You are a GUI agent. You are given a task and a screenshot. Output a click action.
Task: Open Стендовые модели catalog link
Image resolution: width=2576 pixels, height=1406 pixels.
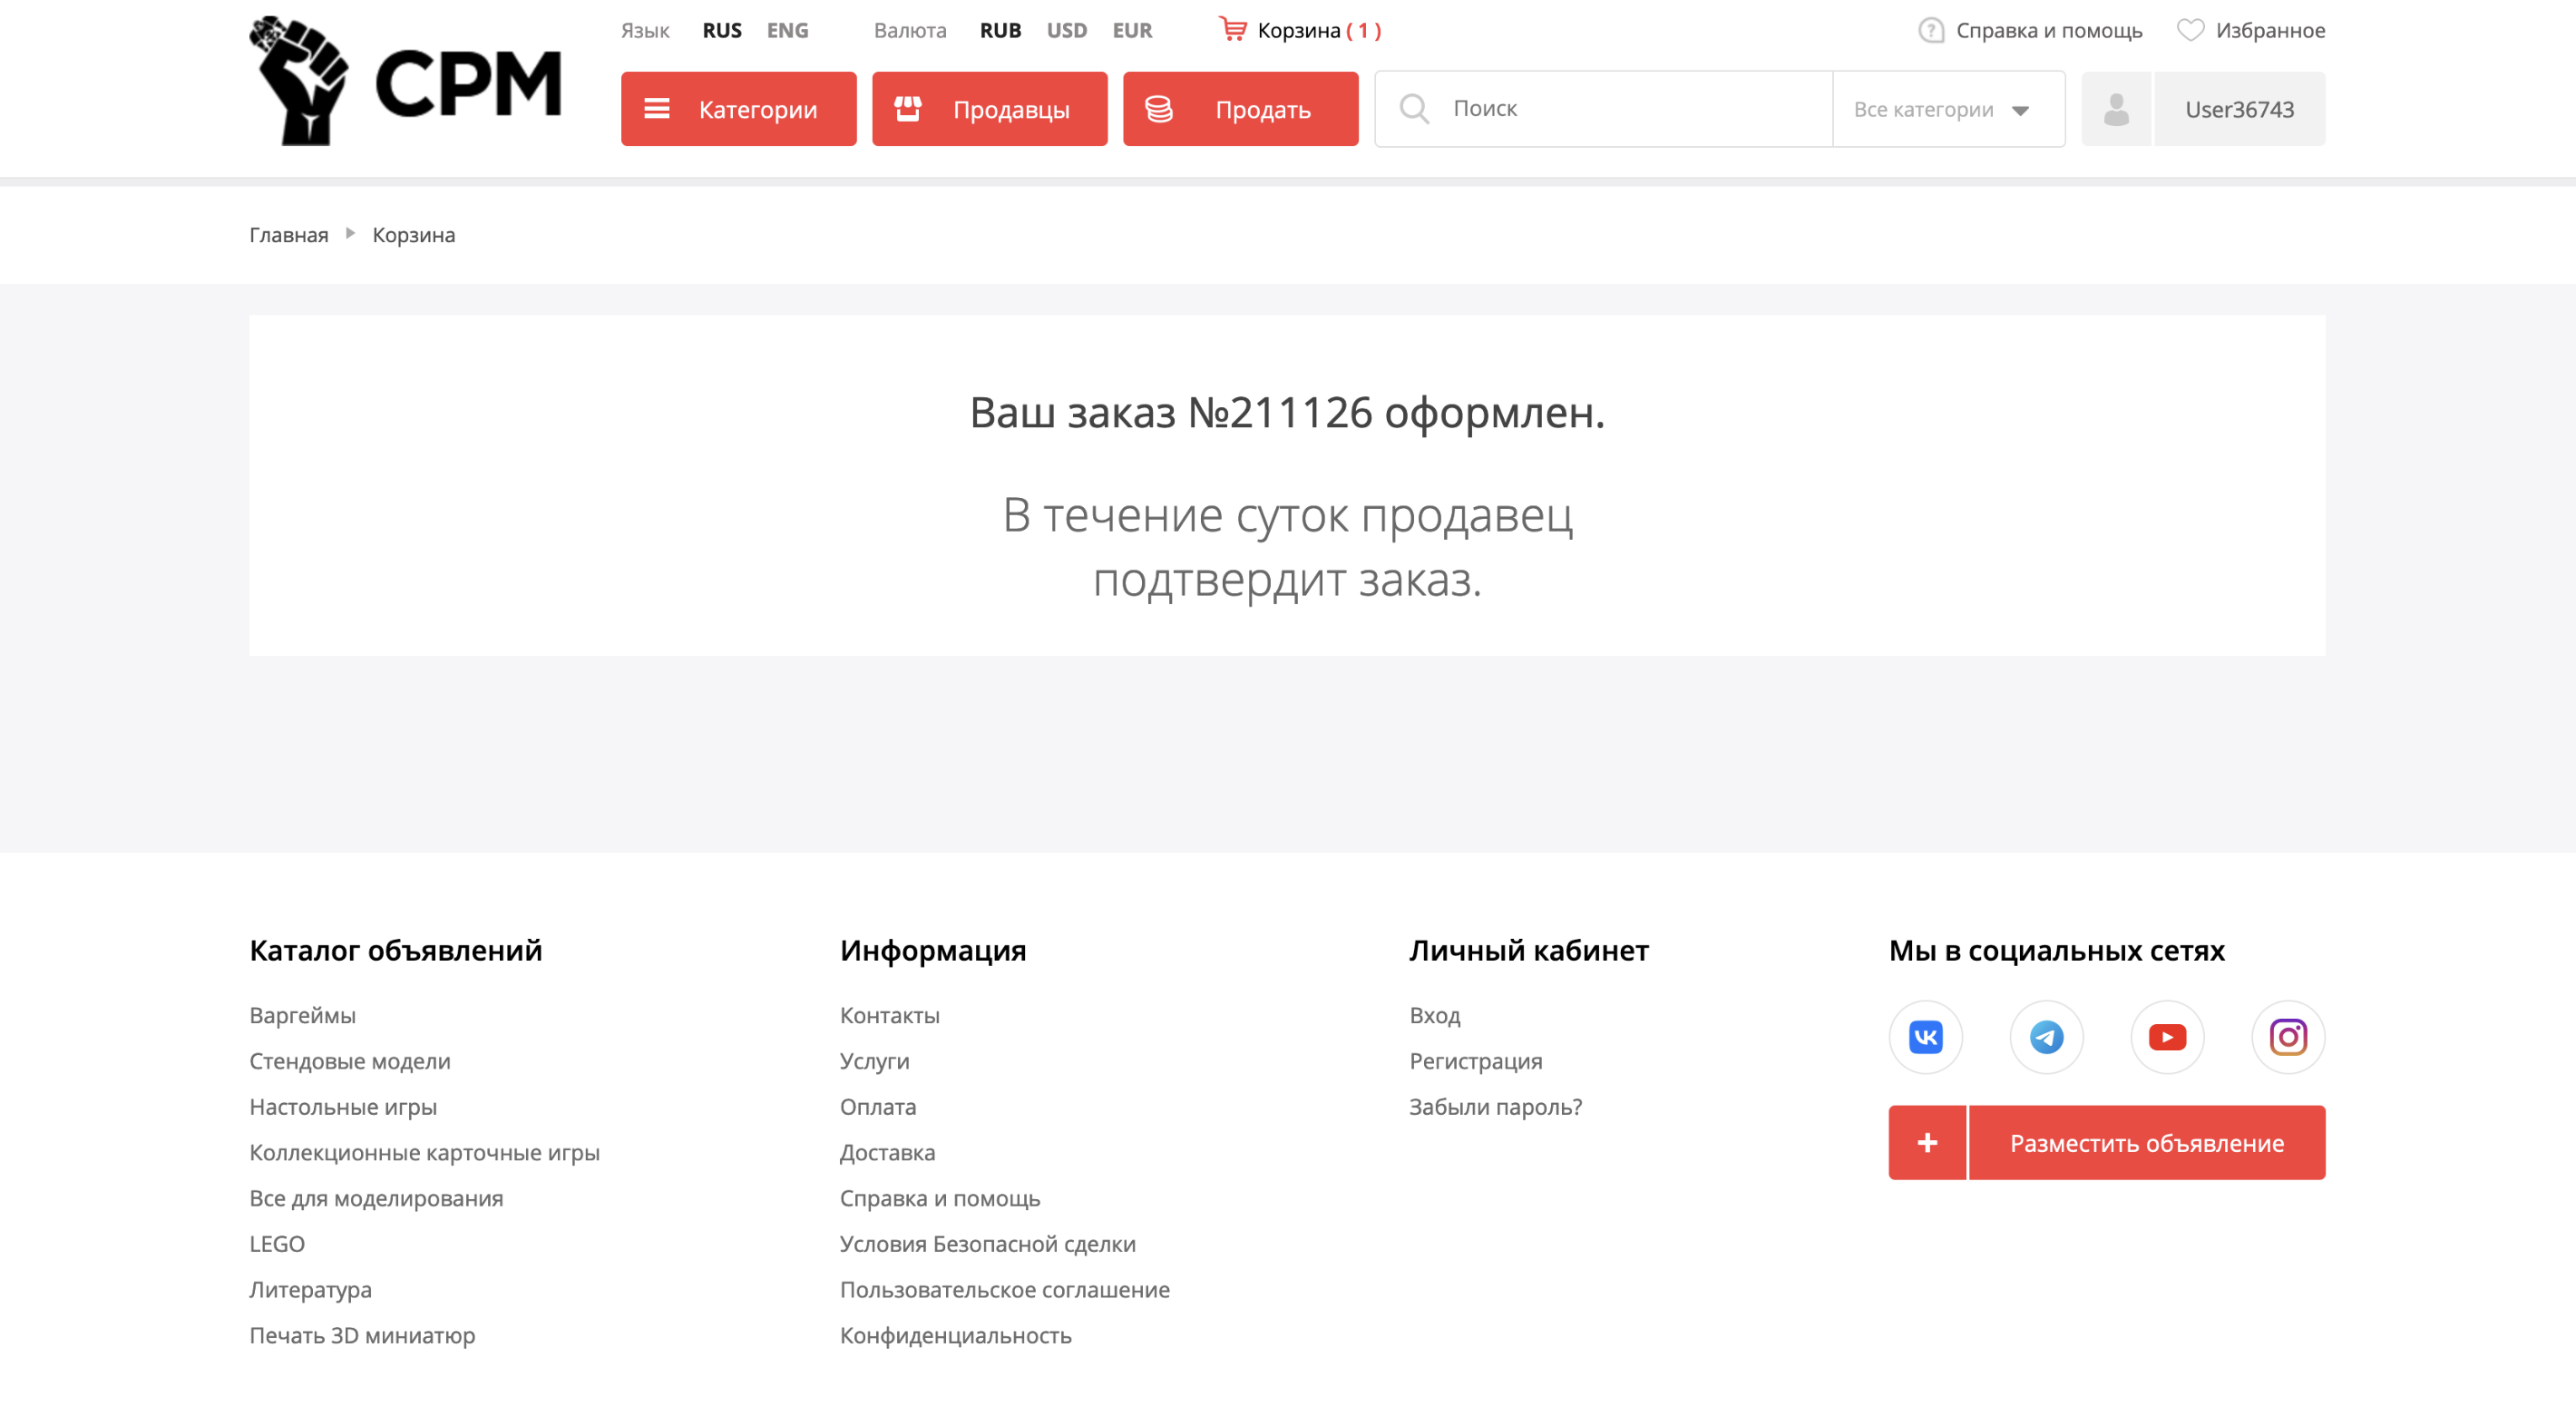pyautogui.click(x=350, y=1061)
